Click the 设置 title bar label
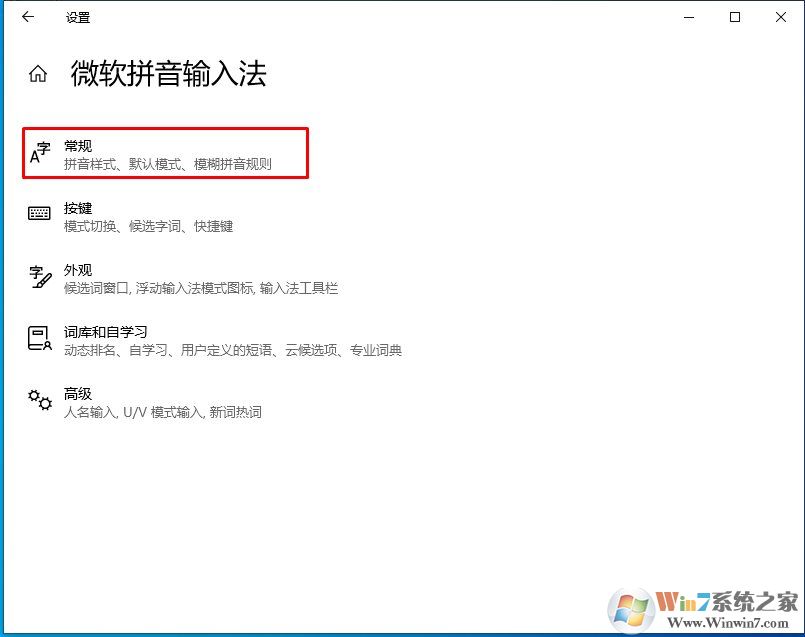Image resolution: width=805 pixels, height=637 pixels. 78,17
